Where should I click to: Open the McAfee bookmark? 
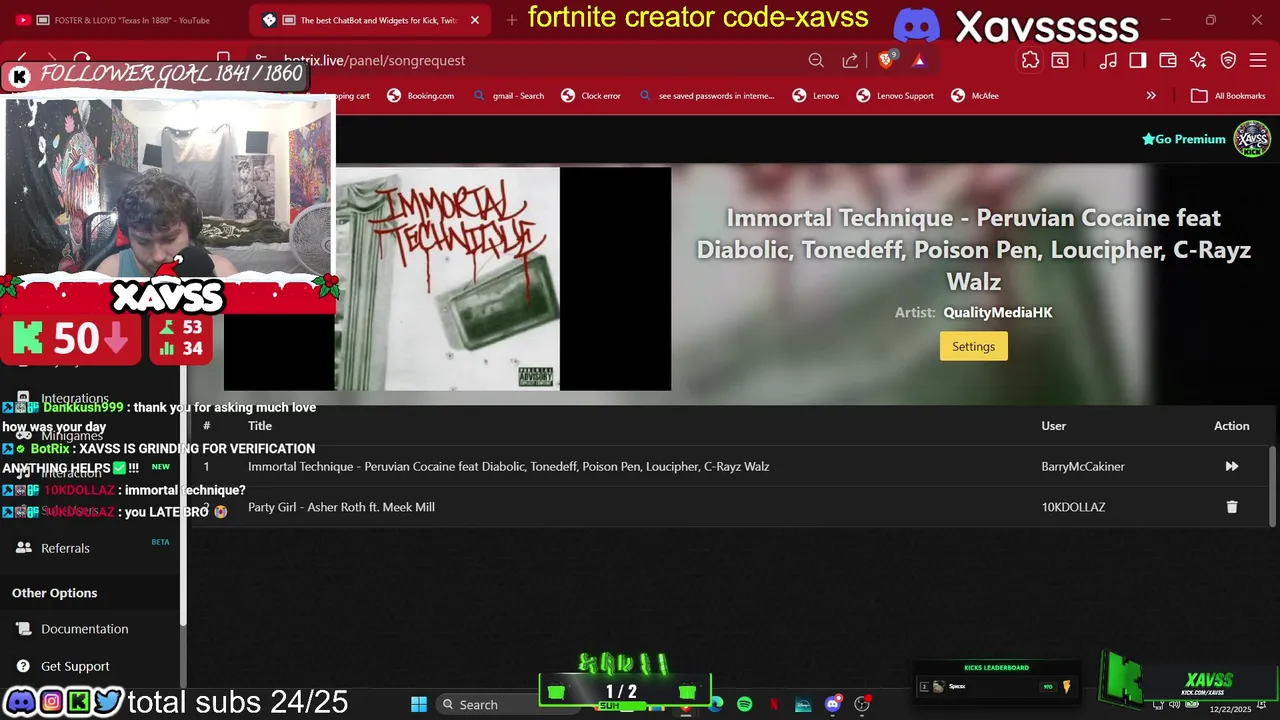coord(974,96)
